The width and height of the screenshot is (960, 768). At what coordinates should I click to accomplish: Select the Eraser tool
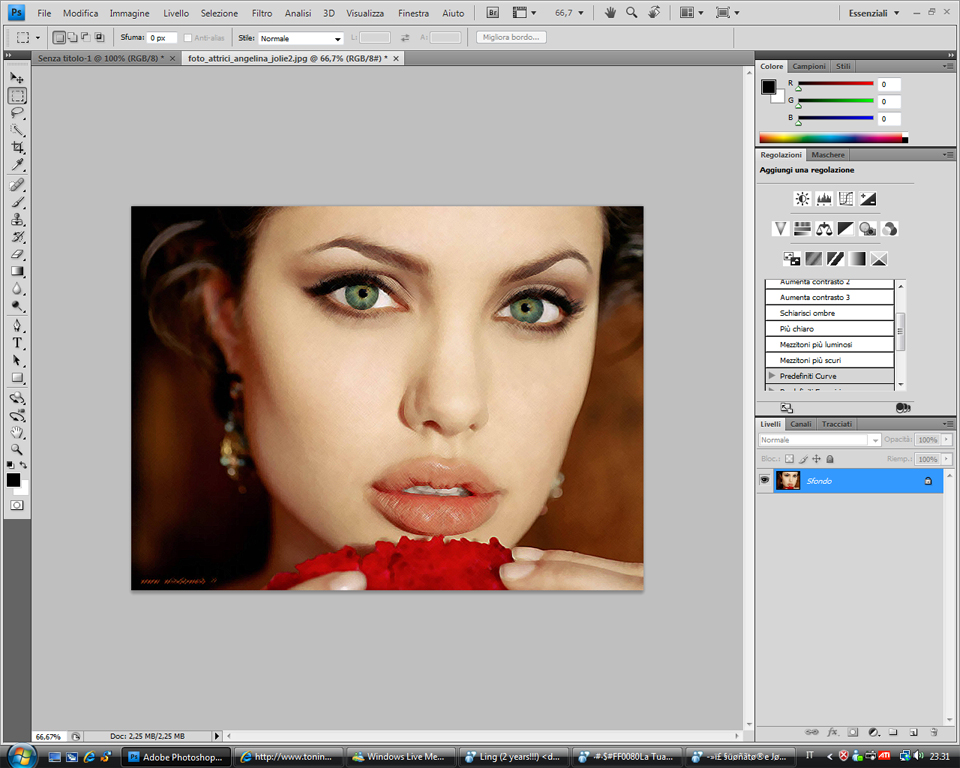(x=17, y=253)
